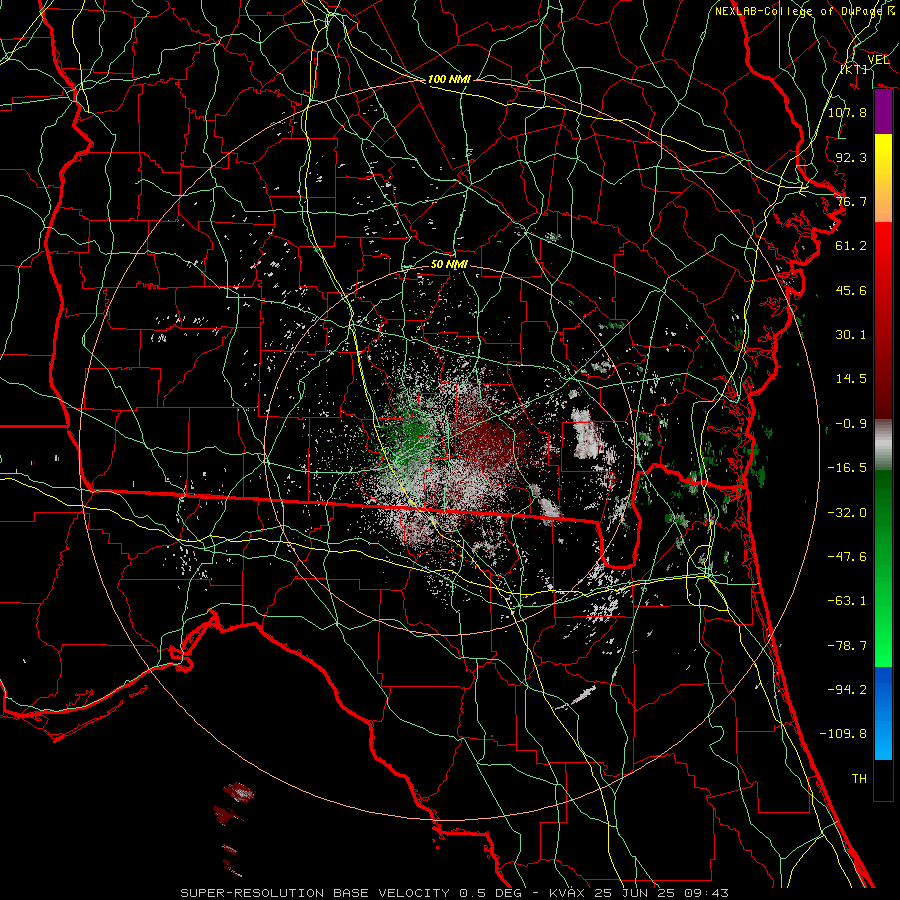Screen dimensions: 900x900
Task: Click the 09:43 timestamp in caption
Action: pyautogui.click(x=709, y=893)
